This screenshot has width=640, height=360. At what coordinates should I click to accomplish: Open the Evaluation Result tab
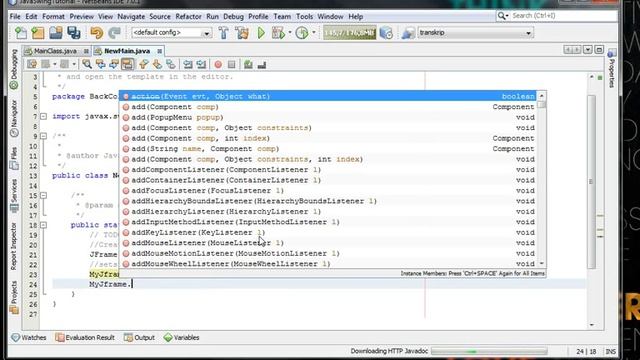[x=85, y=338]
